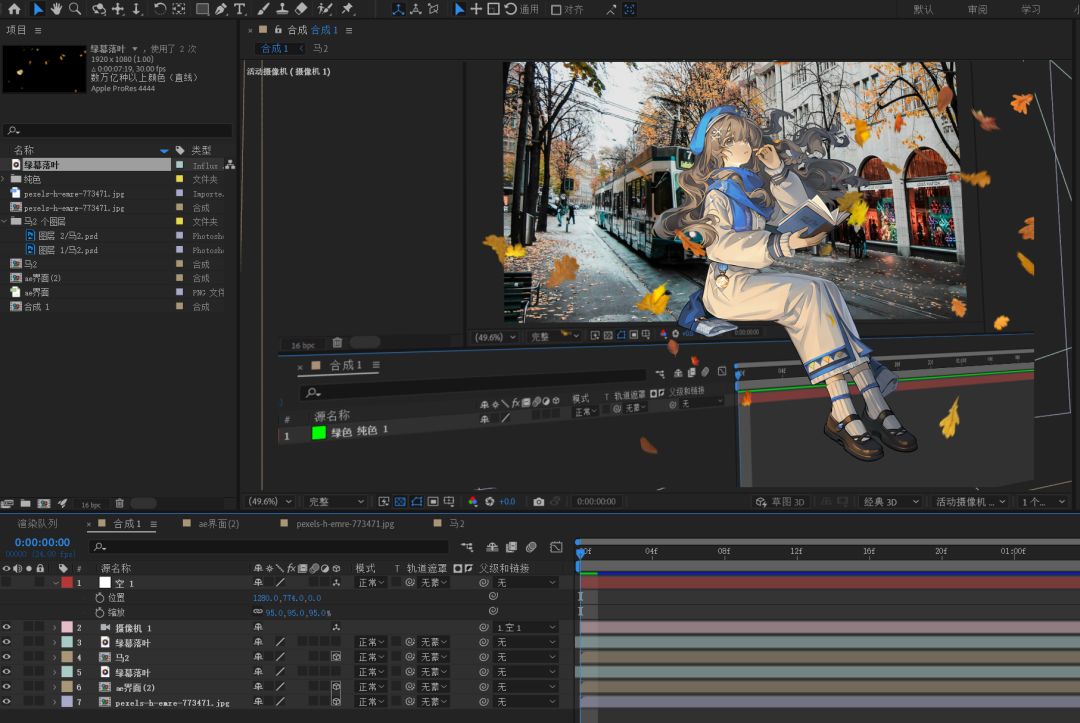
Task: Open the ae界面(2) timeline tab
Action: [x=218, y=523]
